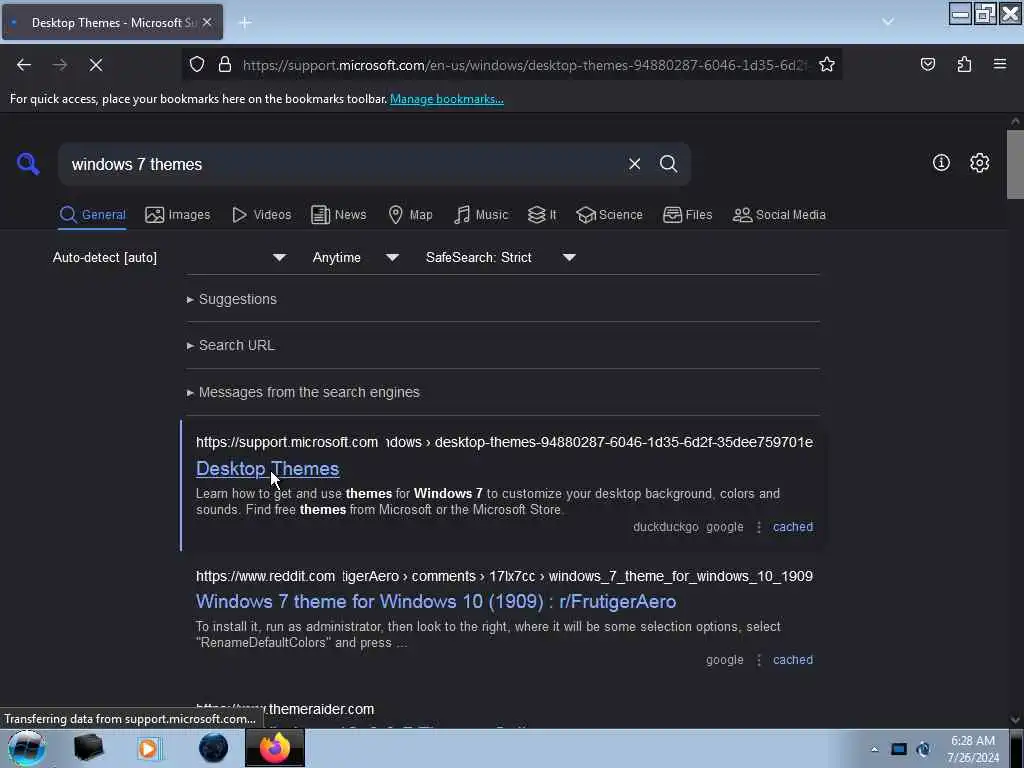Image resolution: width=1024 pixels, height=768 pixels.
Task: Click "duckduckgo" in the Desktop Themes result
Action: pos(665,527)
